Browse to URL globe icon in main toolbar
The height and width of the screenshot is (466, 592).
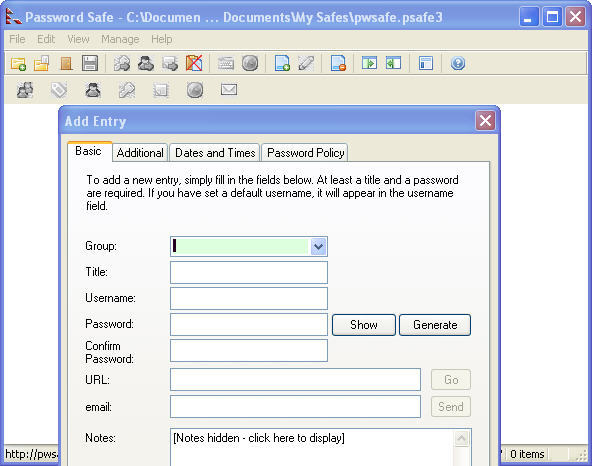point(250,63)
